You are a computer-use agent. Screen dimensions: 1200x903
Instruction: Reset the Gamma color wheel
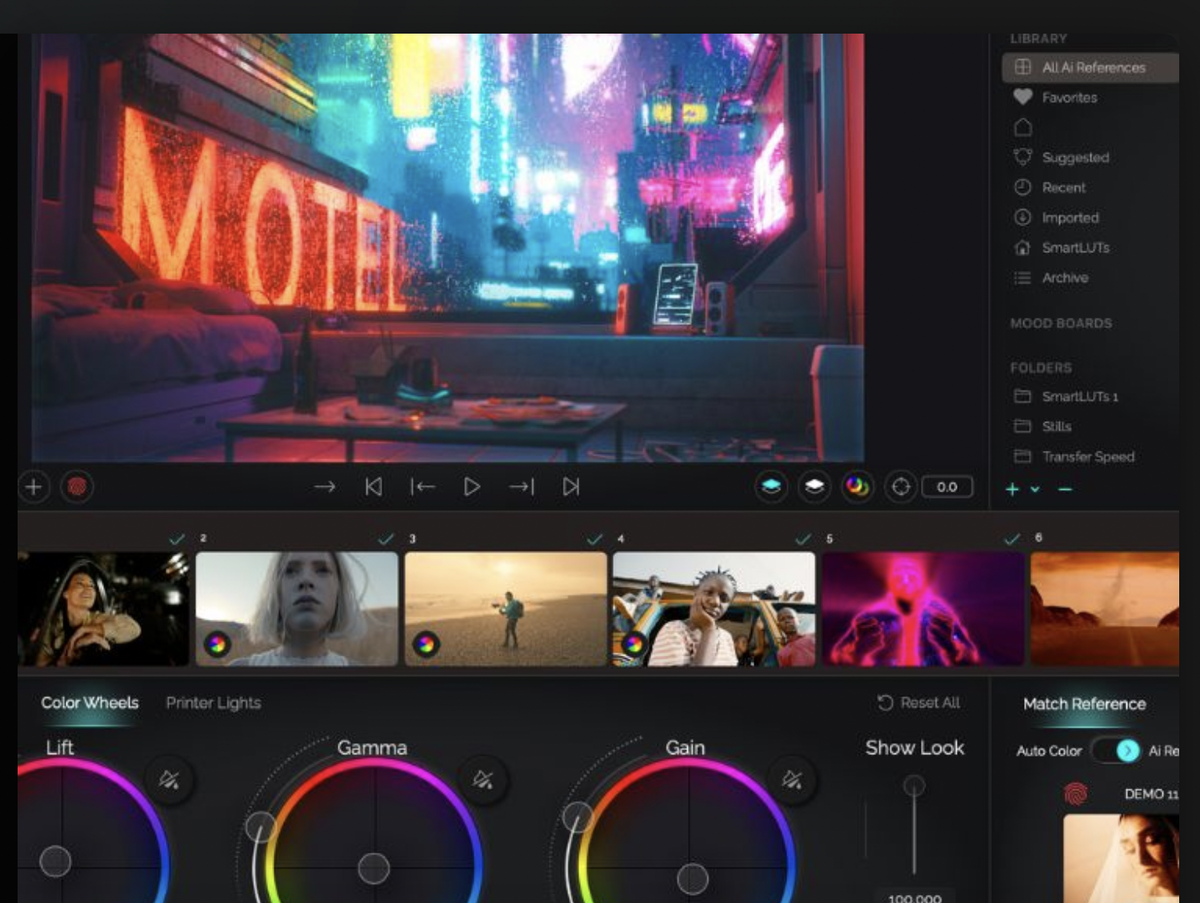[483, 779]
